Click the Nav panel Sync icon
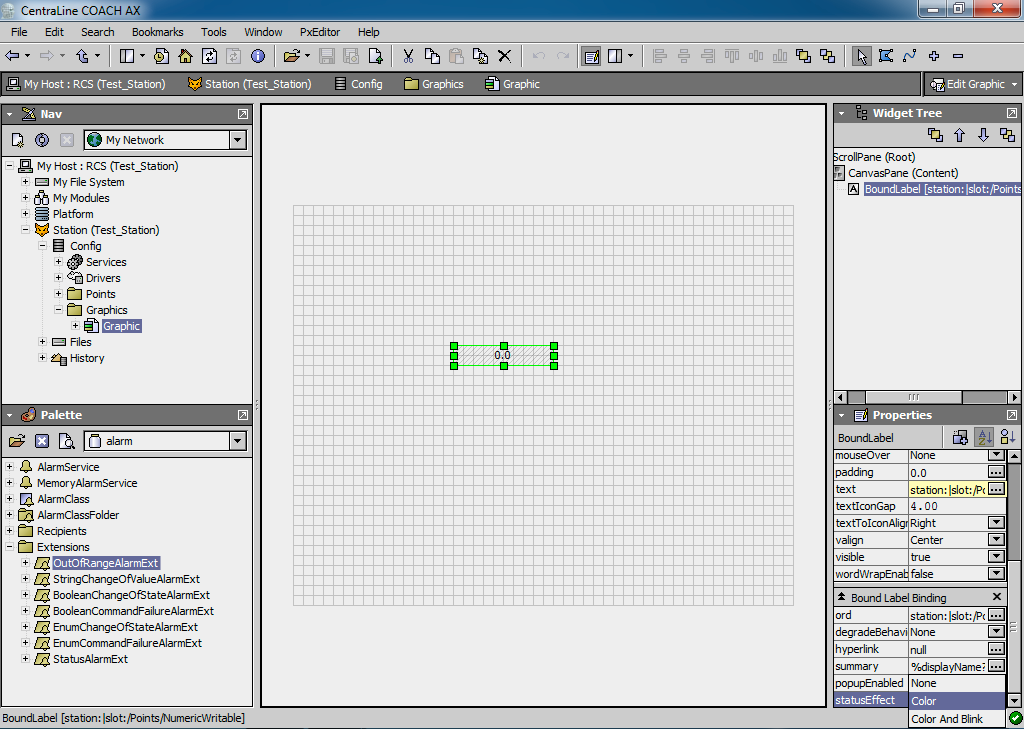This screenshot has width=1024, height=729. pyautogui.click(x=42, y=140)
